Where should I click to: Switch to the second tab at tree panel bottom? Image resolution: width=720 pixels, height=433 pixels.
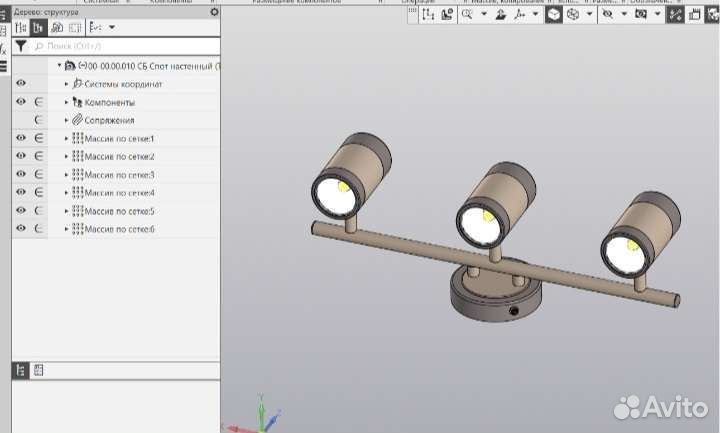[x=38, y=370]
